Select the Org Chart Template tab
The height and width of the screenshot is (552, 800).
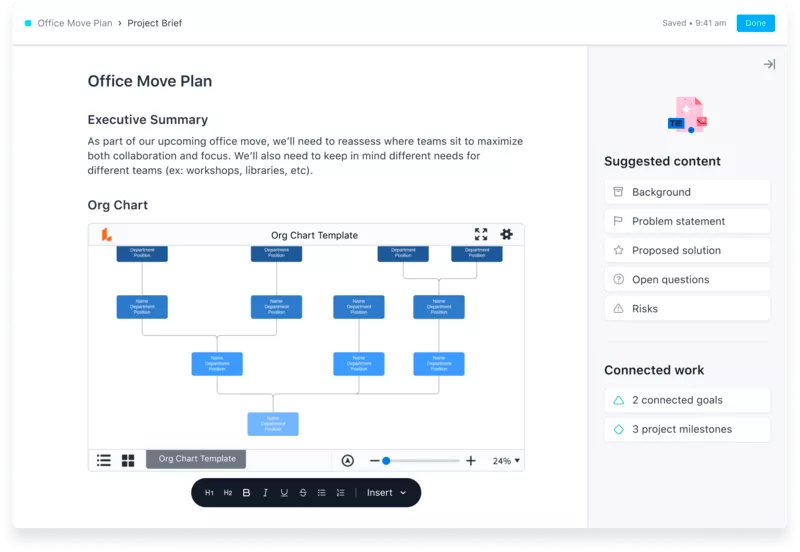tap(197, 459)
